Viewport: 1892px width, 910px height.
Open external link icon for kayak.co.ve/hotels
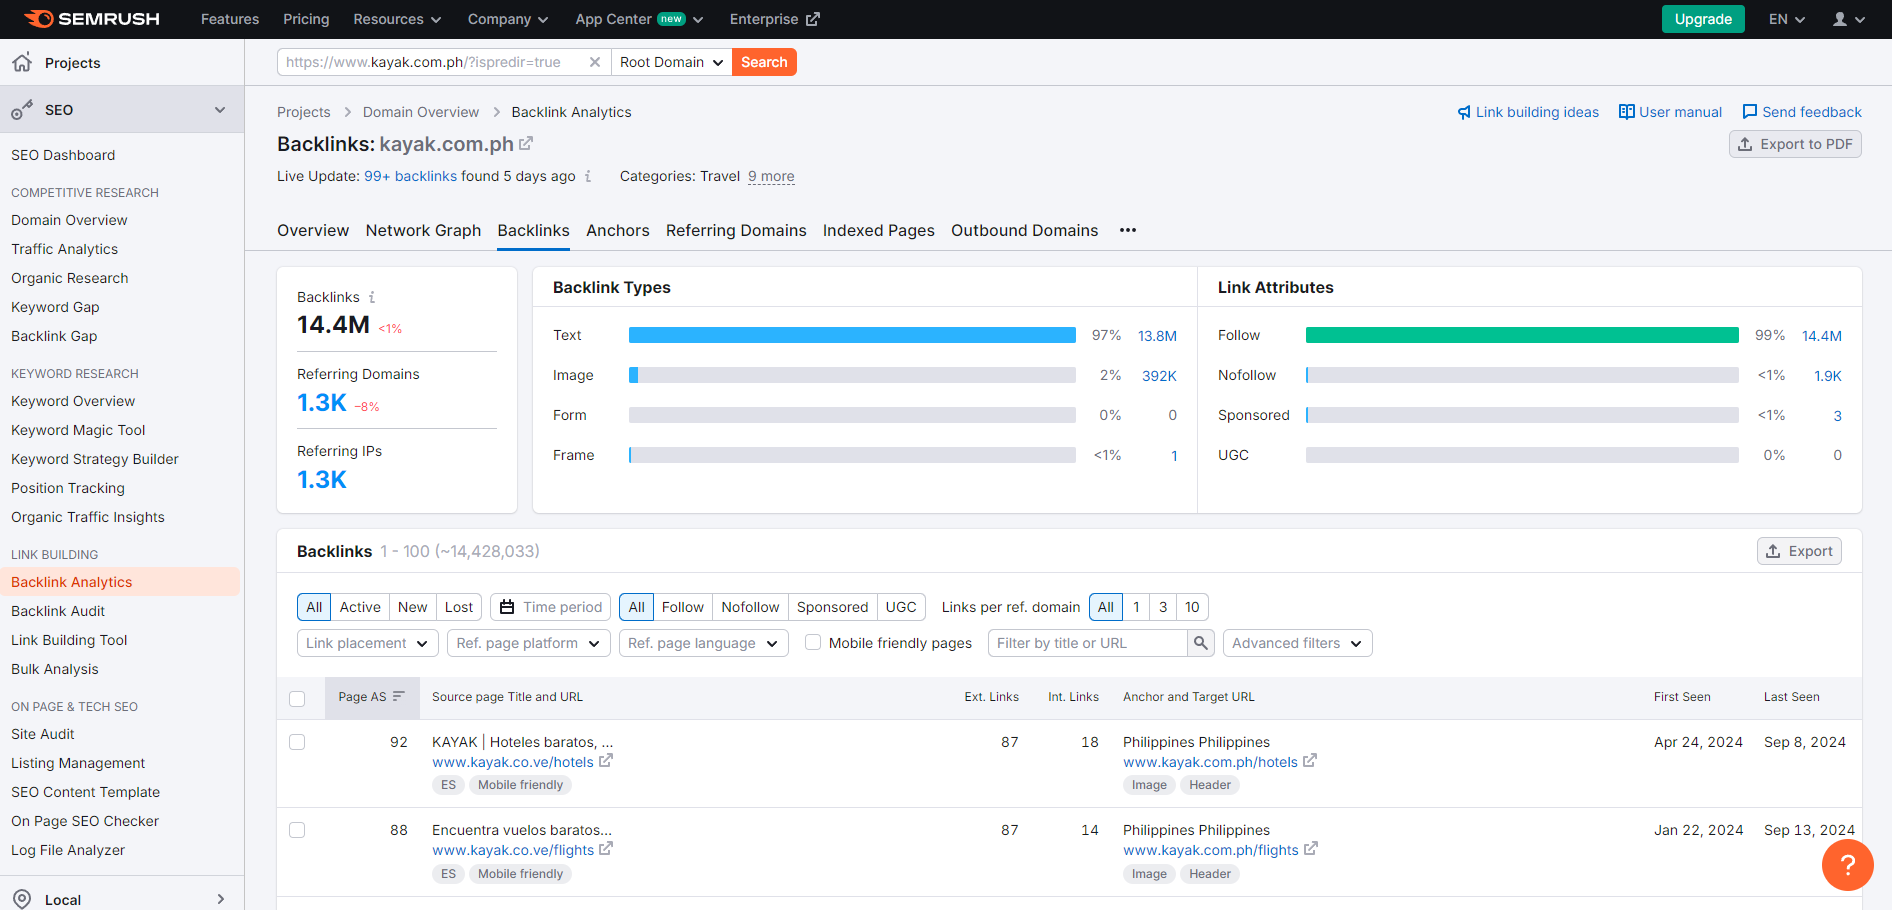pyautogui.click(x=606, y=762)
